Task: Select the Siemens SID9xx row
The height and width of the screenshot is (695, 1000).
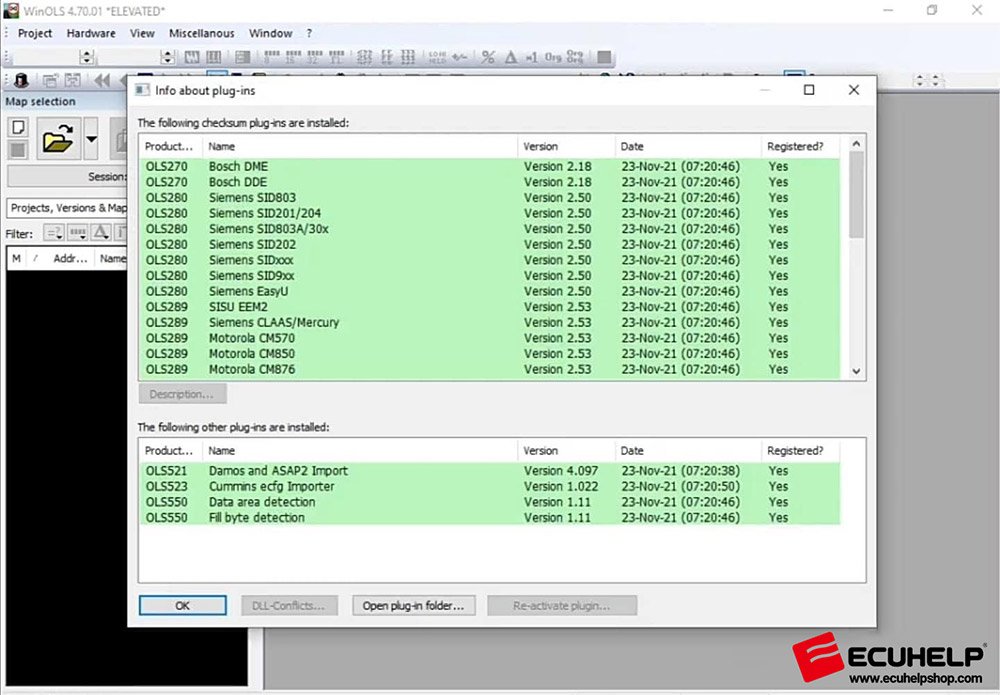Action: click(x=489, y=275)
